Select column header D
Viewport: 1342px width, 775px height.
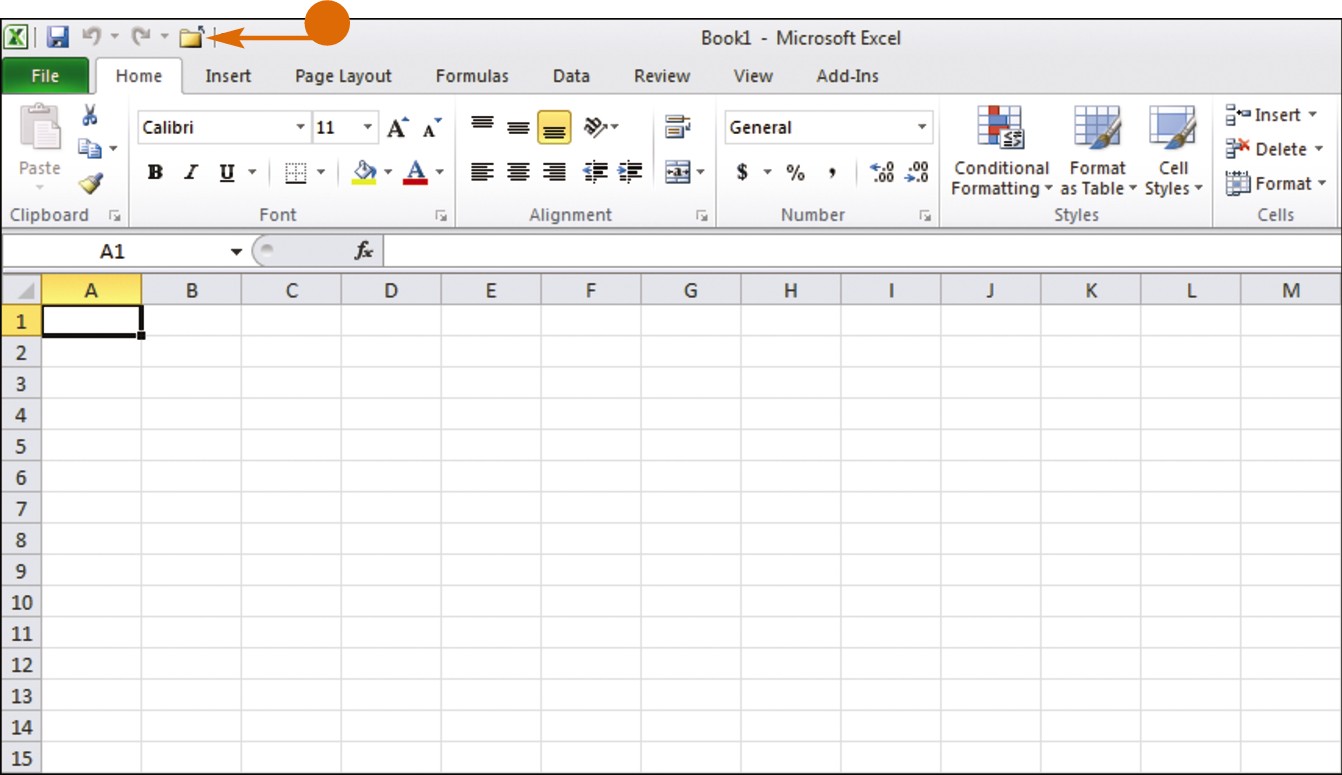point(391,291)
